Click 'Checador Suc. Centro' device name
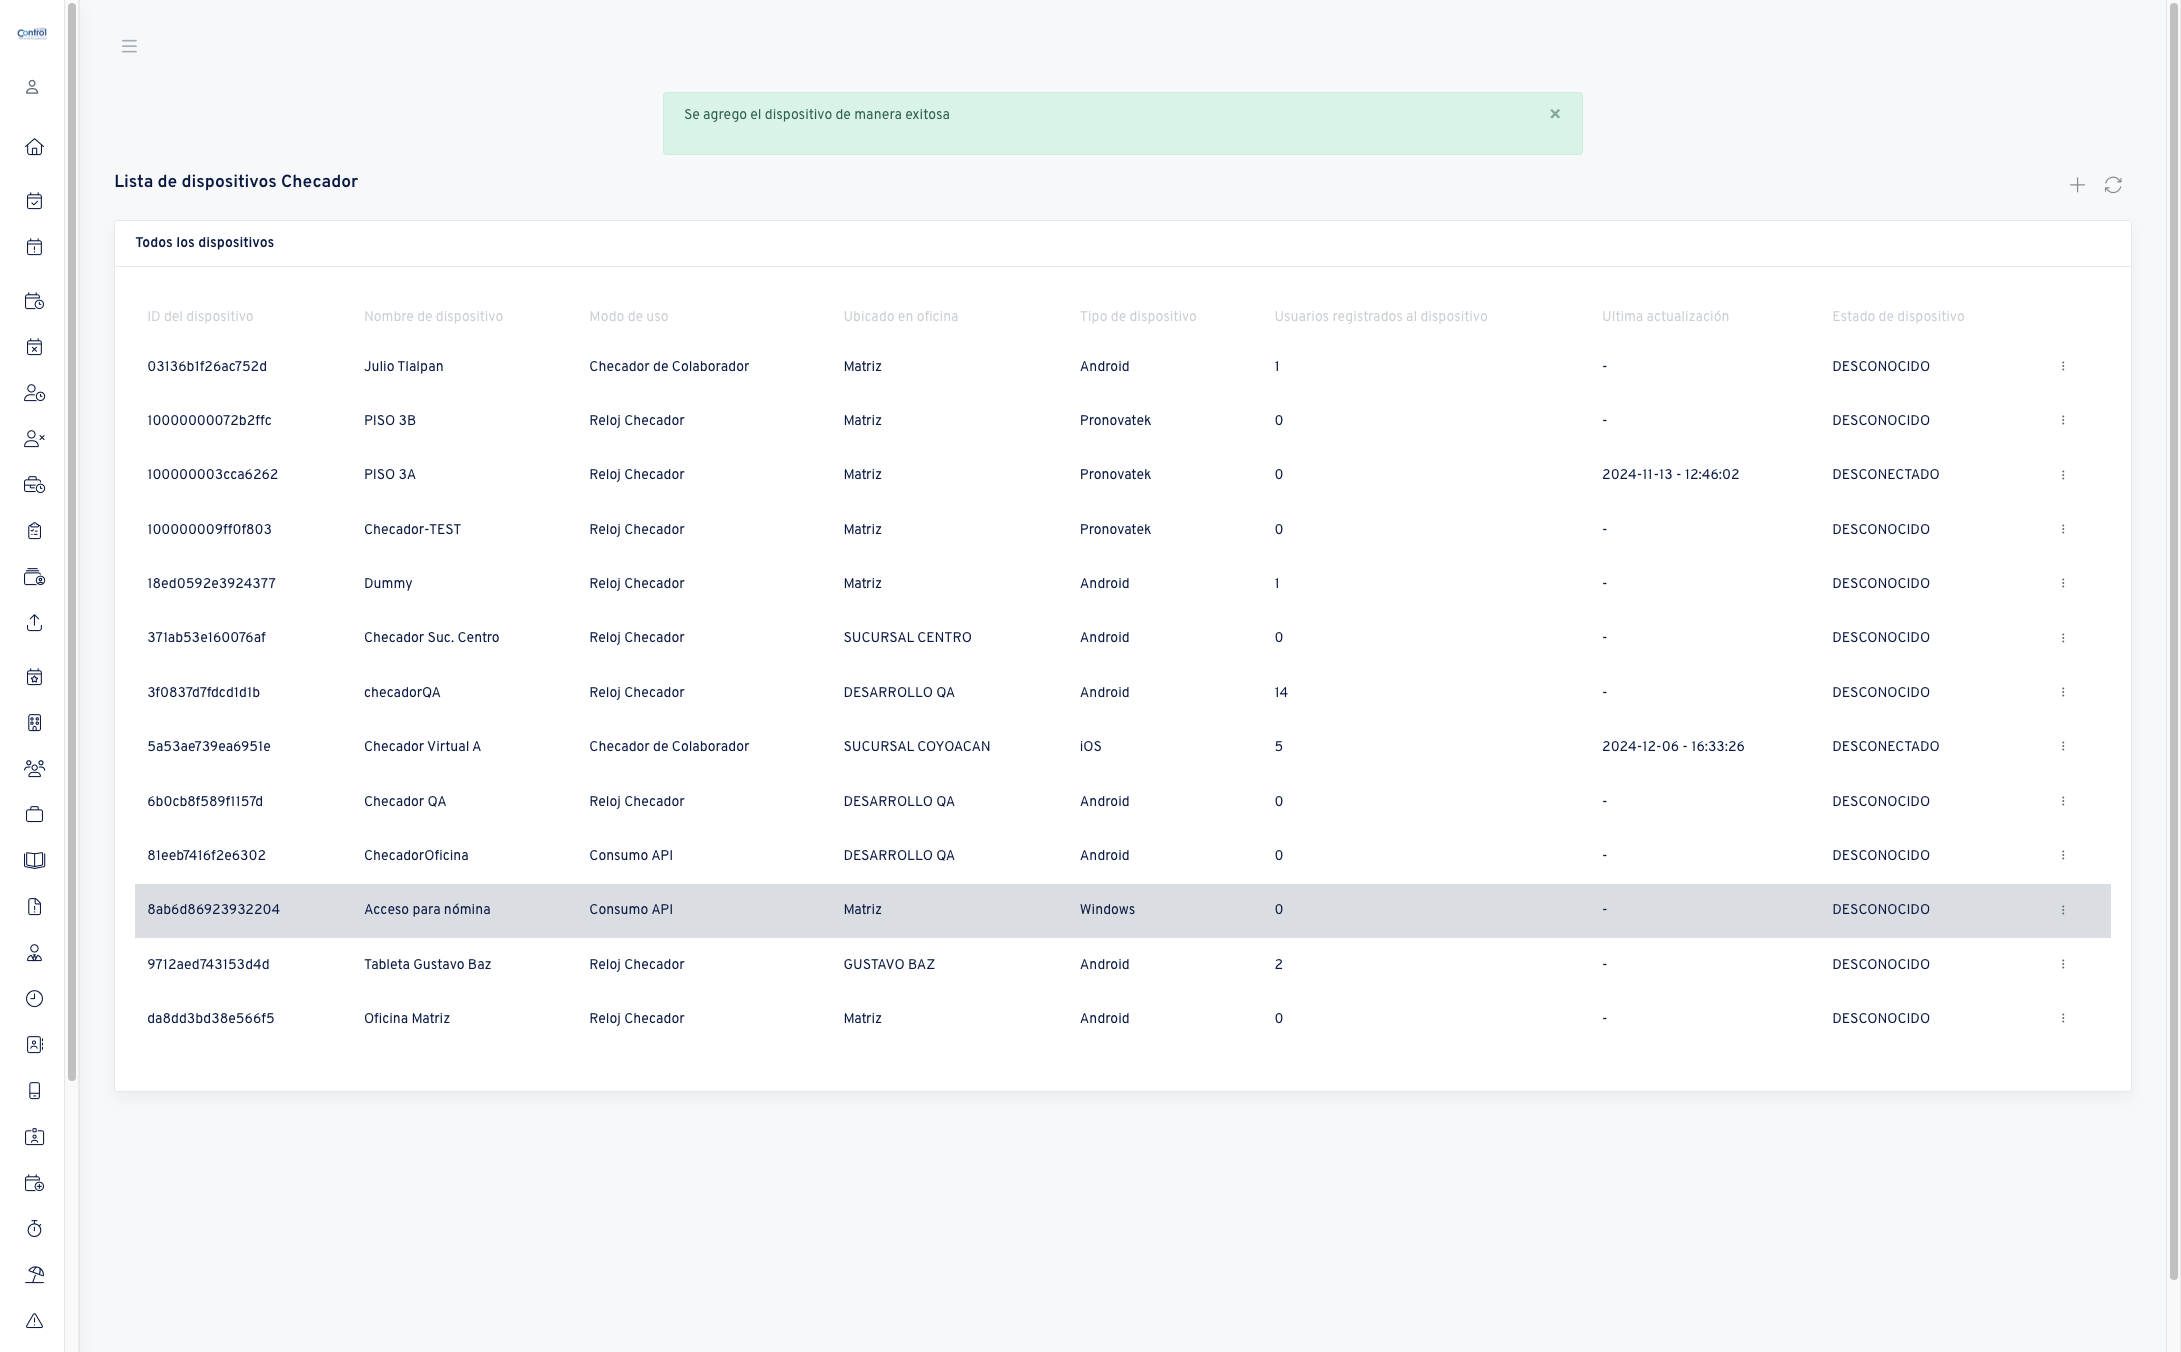Screen dimensions: 2181x1352 [431, 638]
